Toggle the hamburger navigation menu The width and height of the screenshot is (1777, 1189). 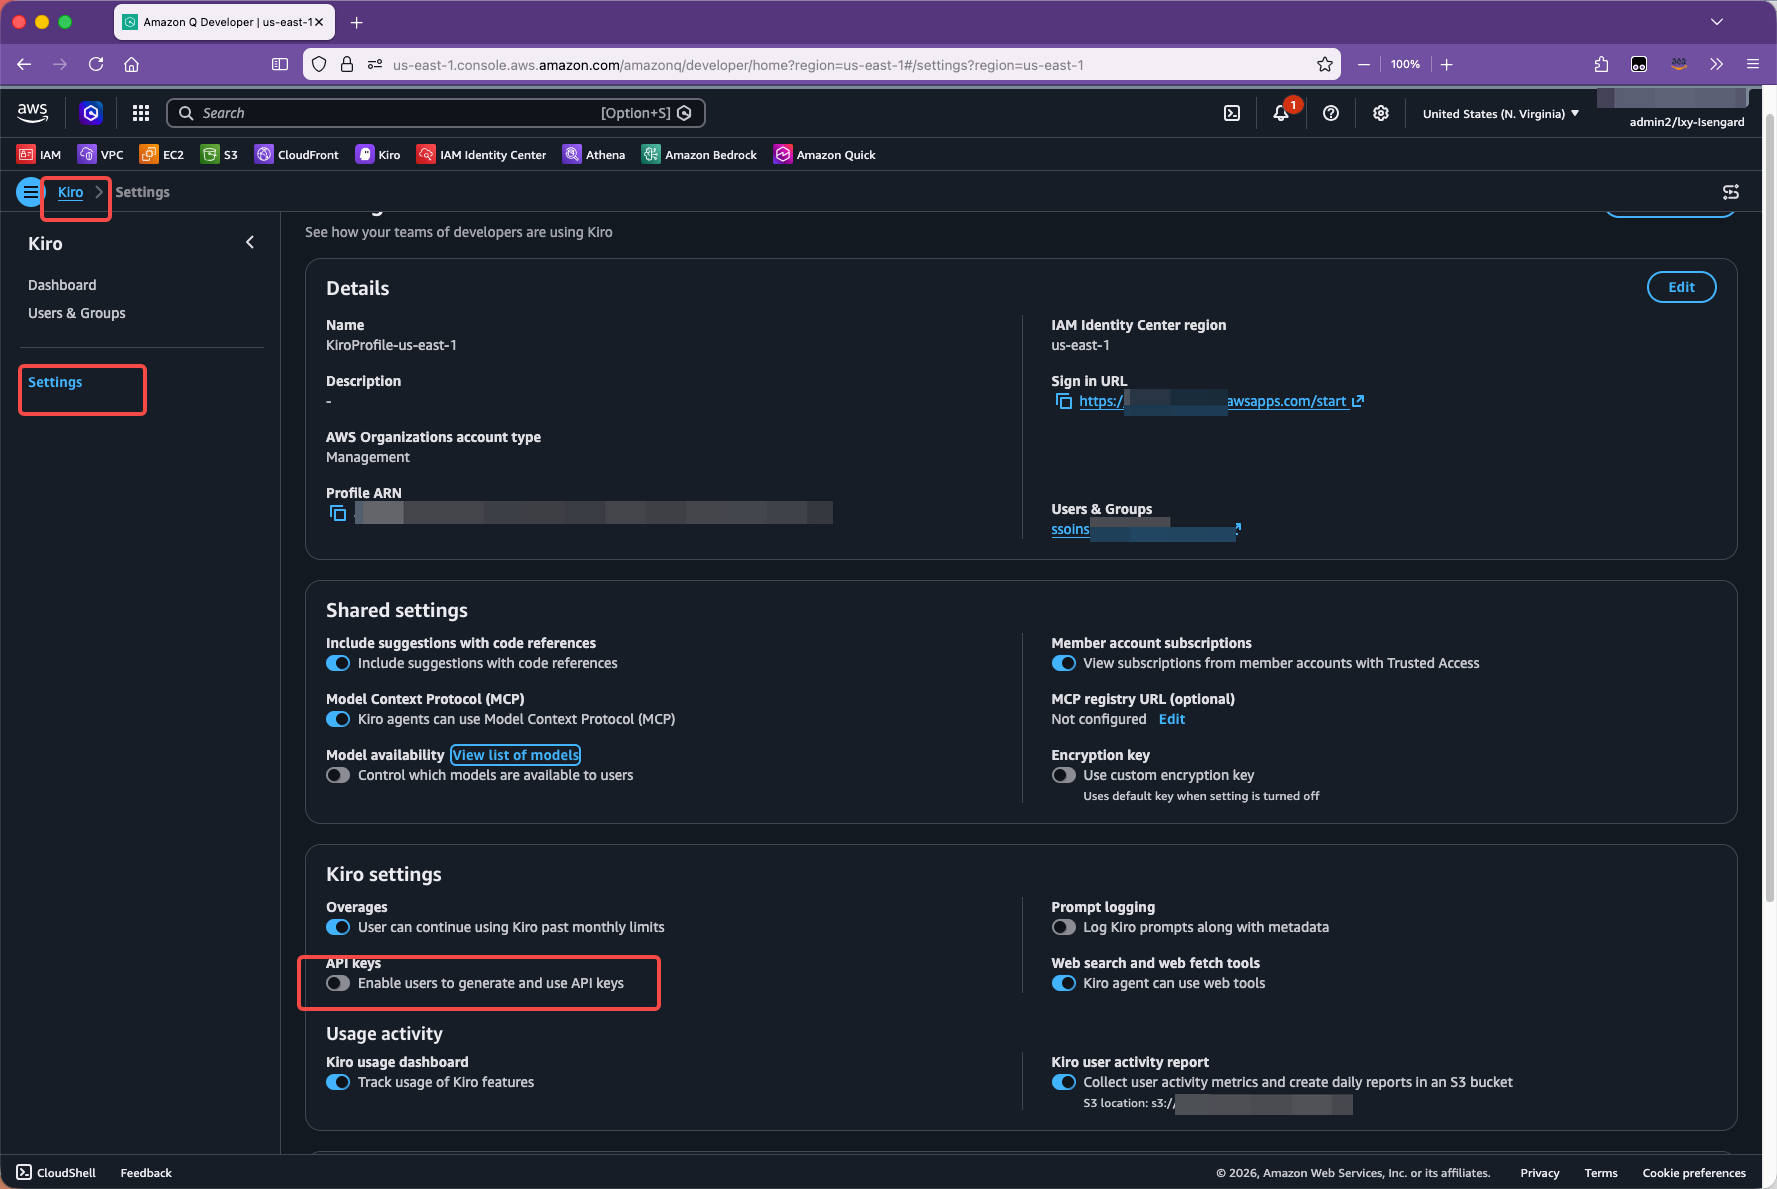click(x=30, y=192)
